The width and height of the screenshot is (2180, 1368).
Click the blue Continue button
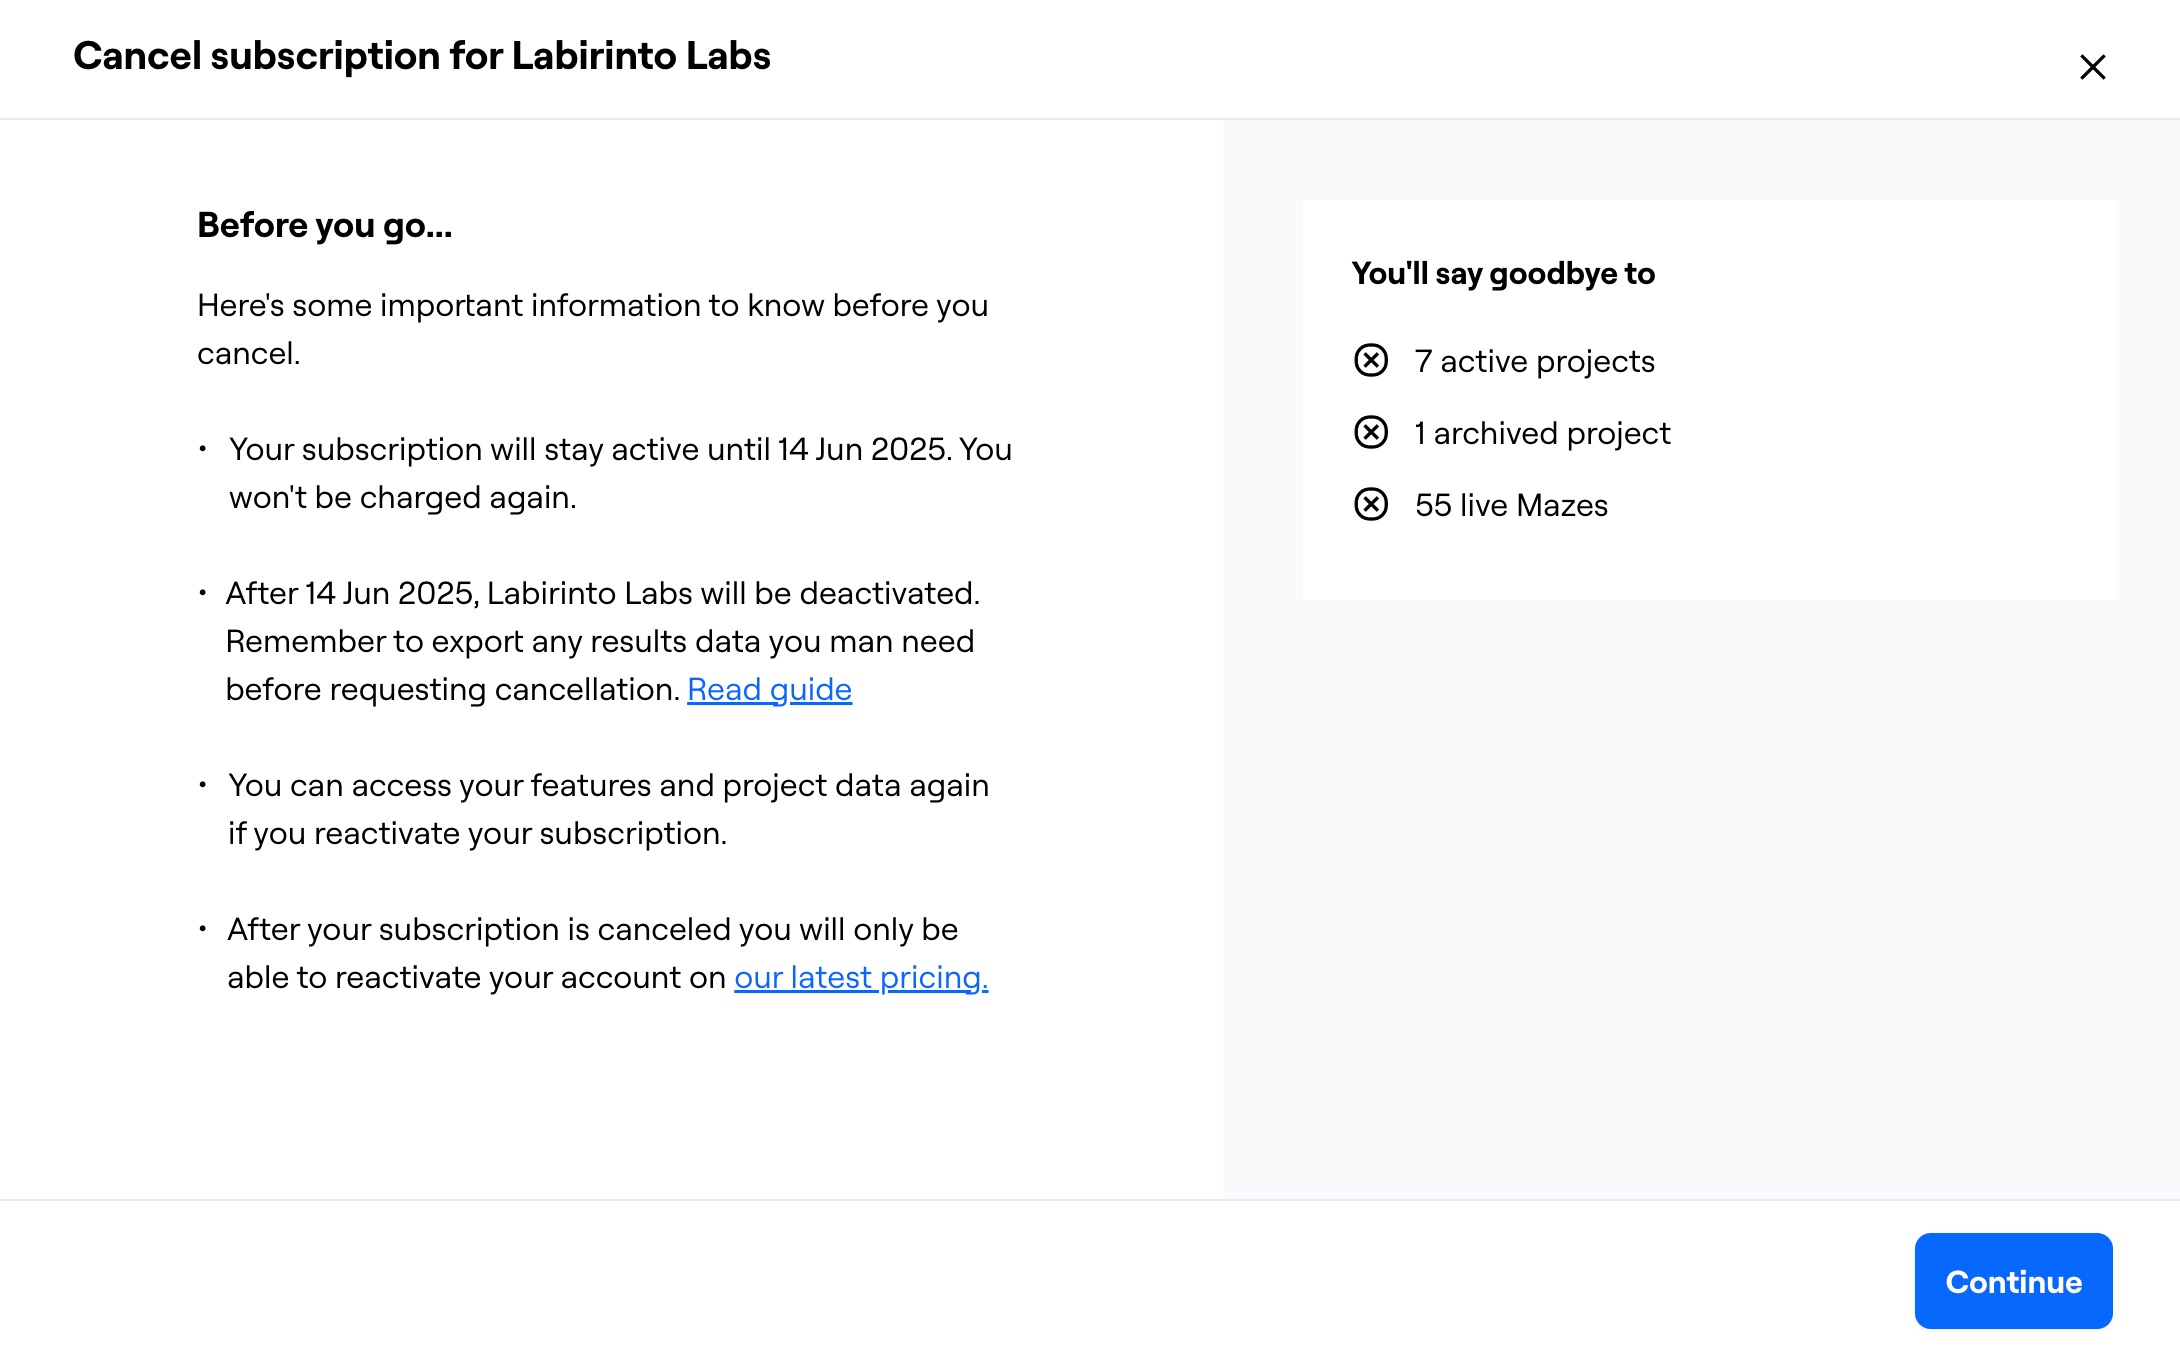[x=2013, y=1280]
